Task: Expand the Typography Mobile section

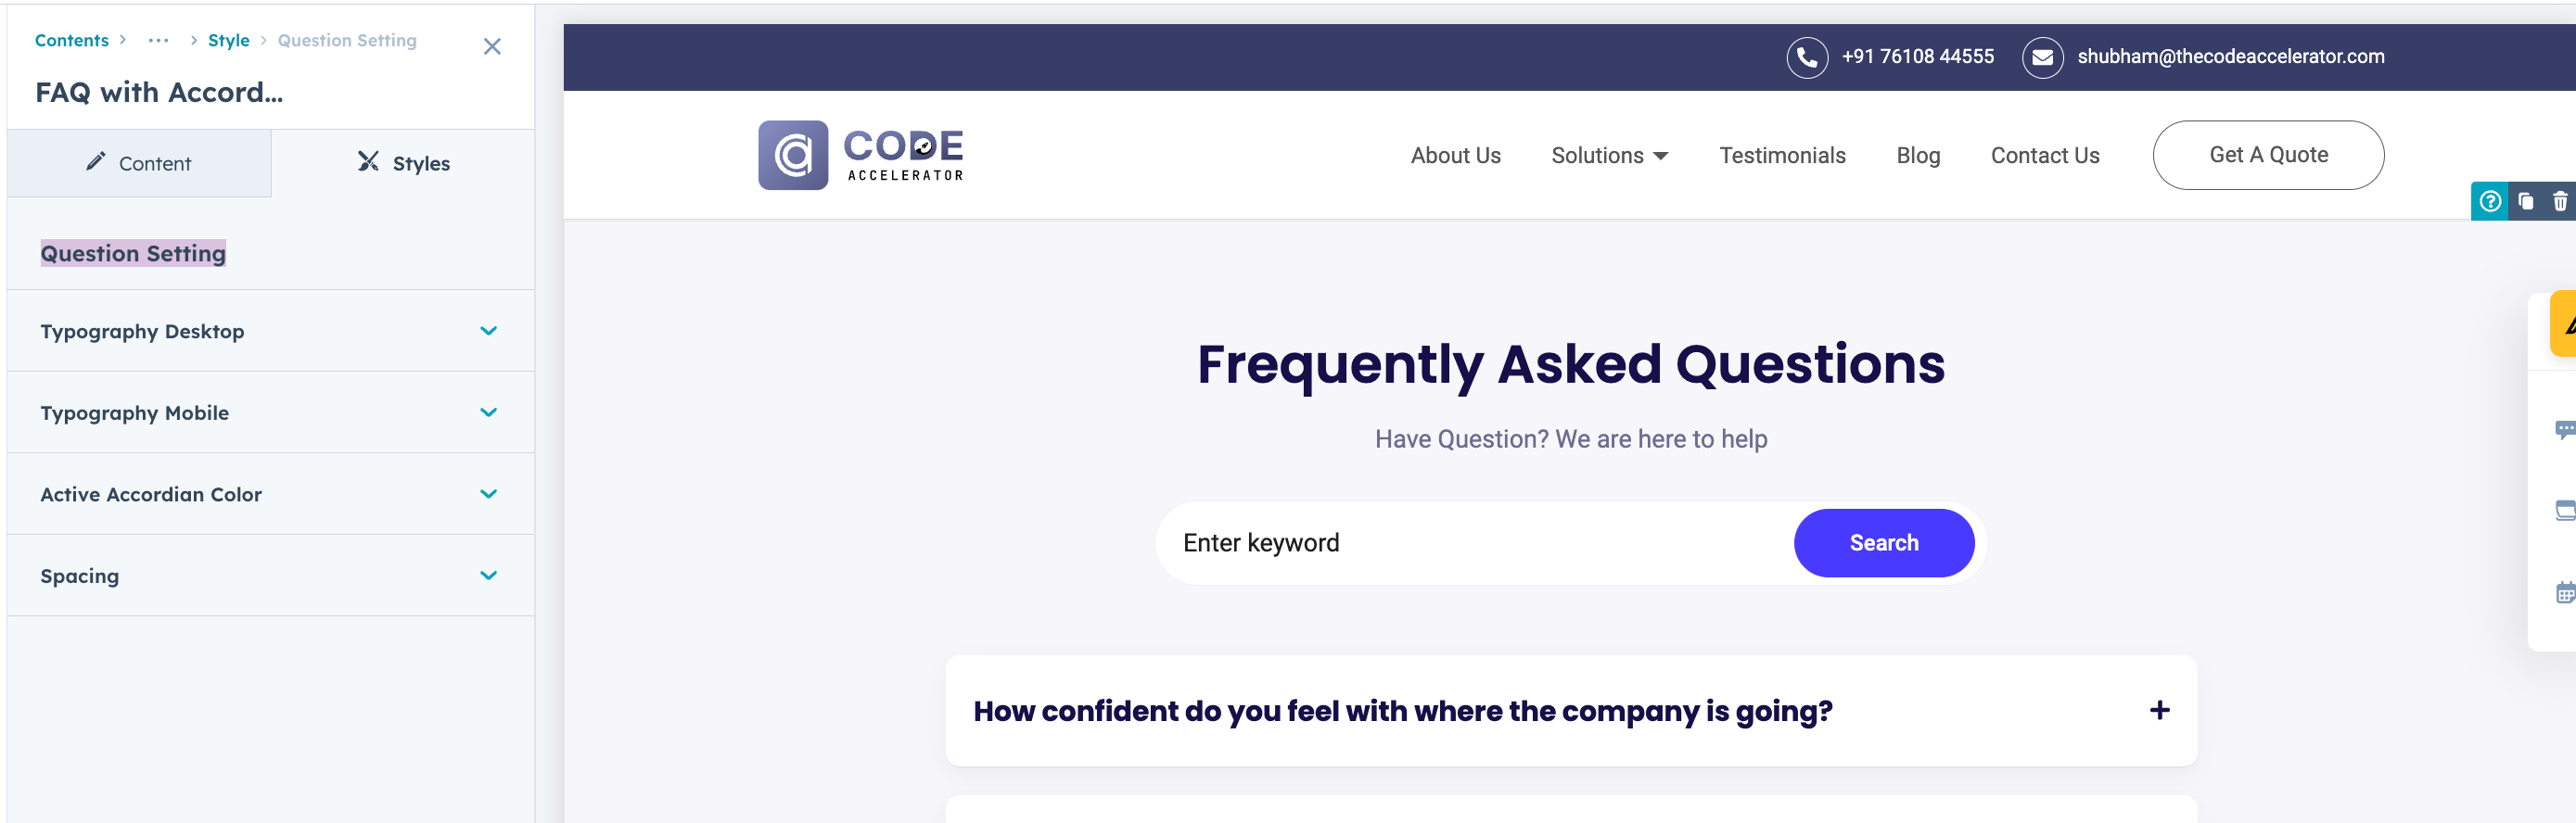Action: [488, 413]
